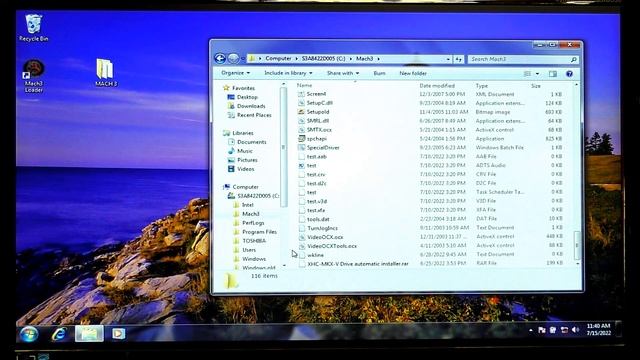Select the Screen4 XML file
This screenshot has height=360, width=640.
tap(316, 94)
